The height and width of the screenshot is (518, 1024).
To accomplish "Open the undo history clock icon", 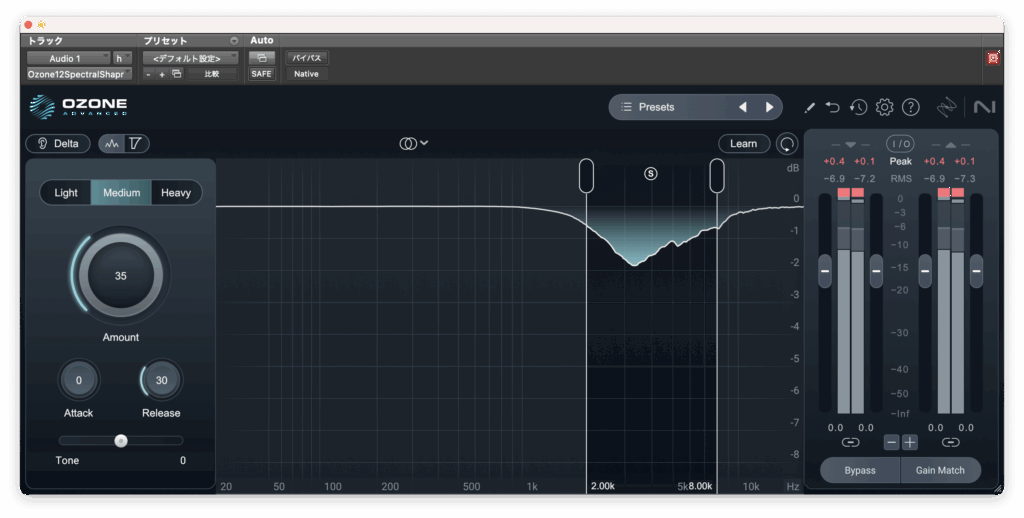I will click(x=858, y=107).
